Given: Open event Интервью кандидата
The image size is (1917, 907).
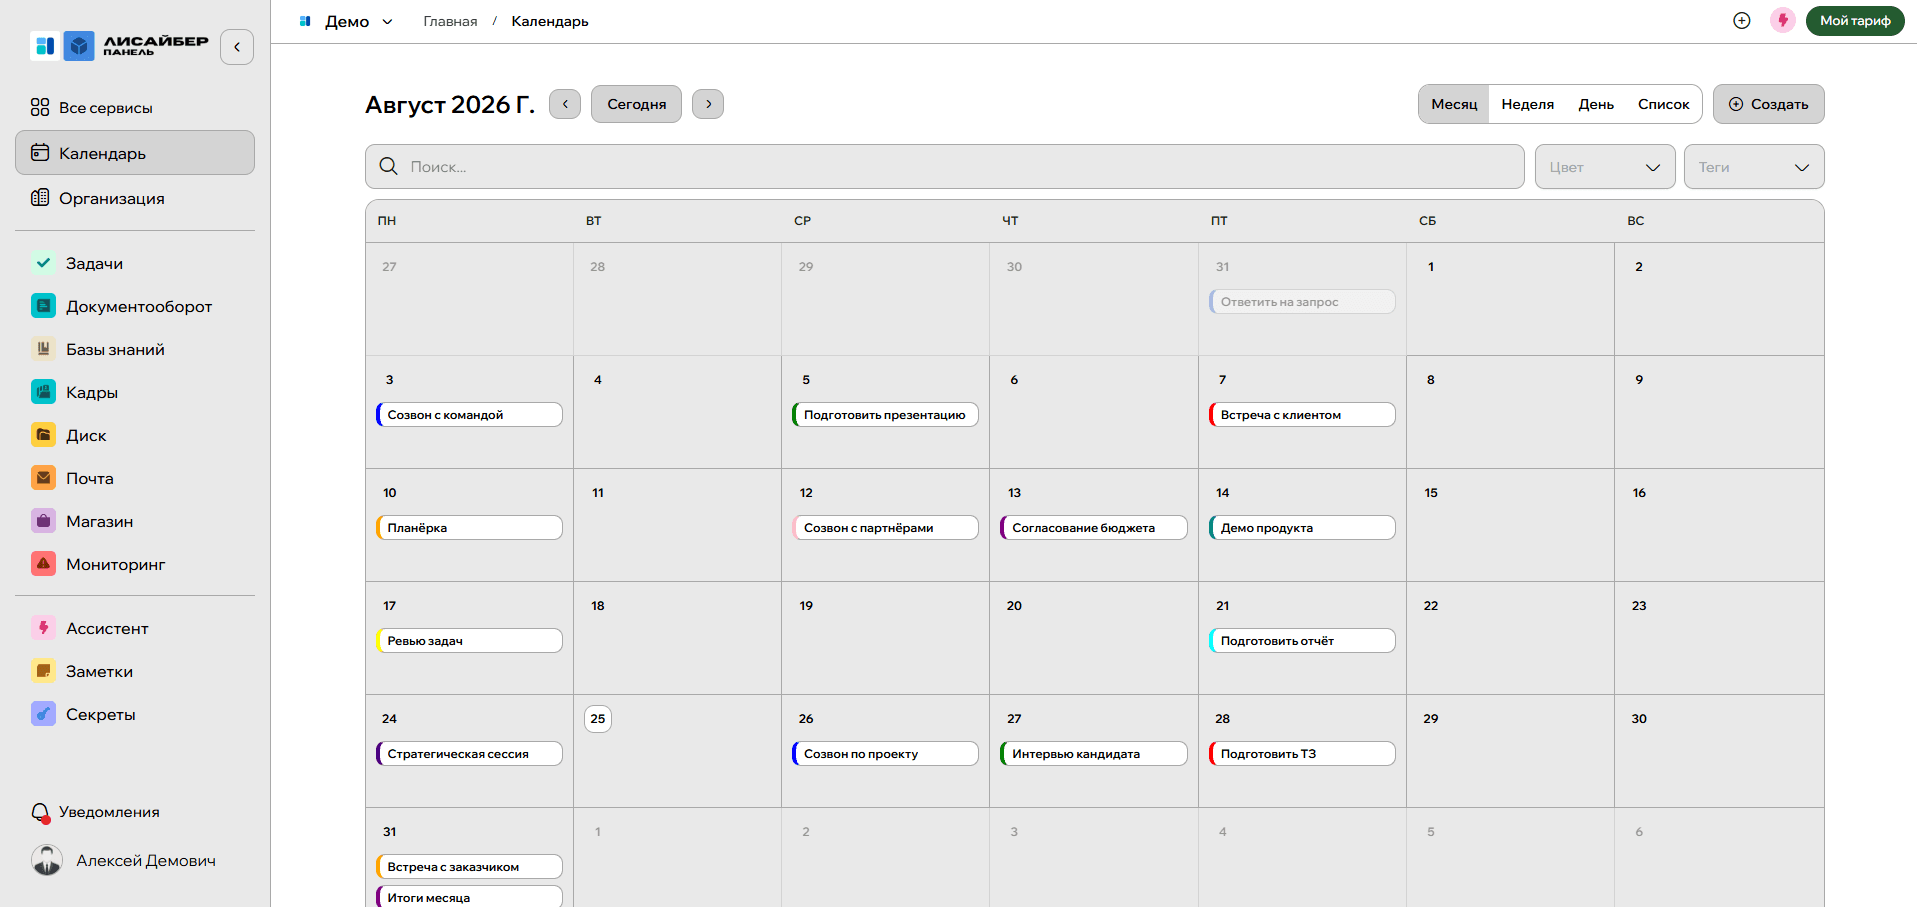Looking at the screenshot, I should (x=1094, y=754).
